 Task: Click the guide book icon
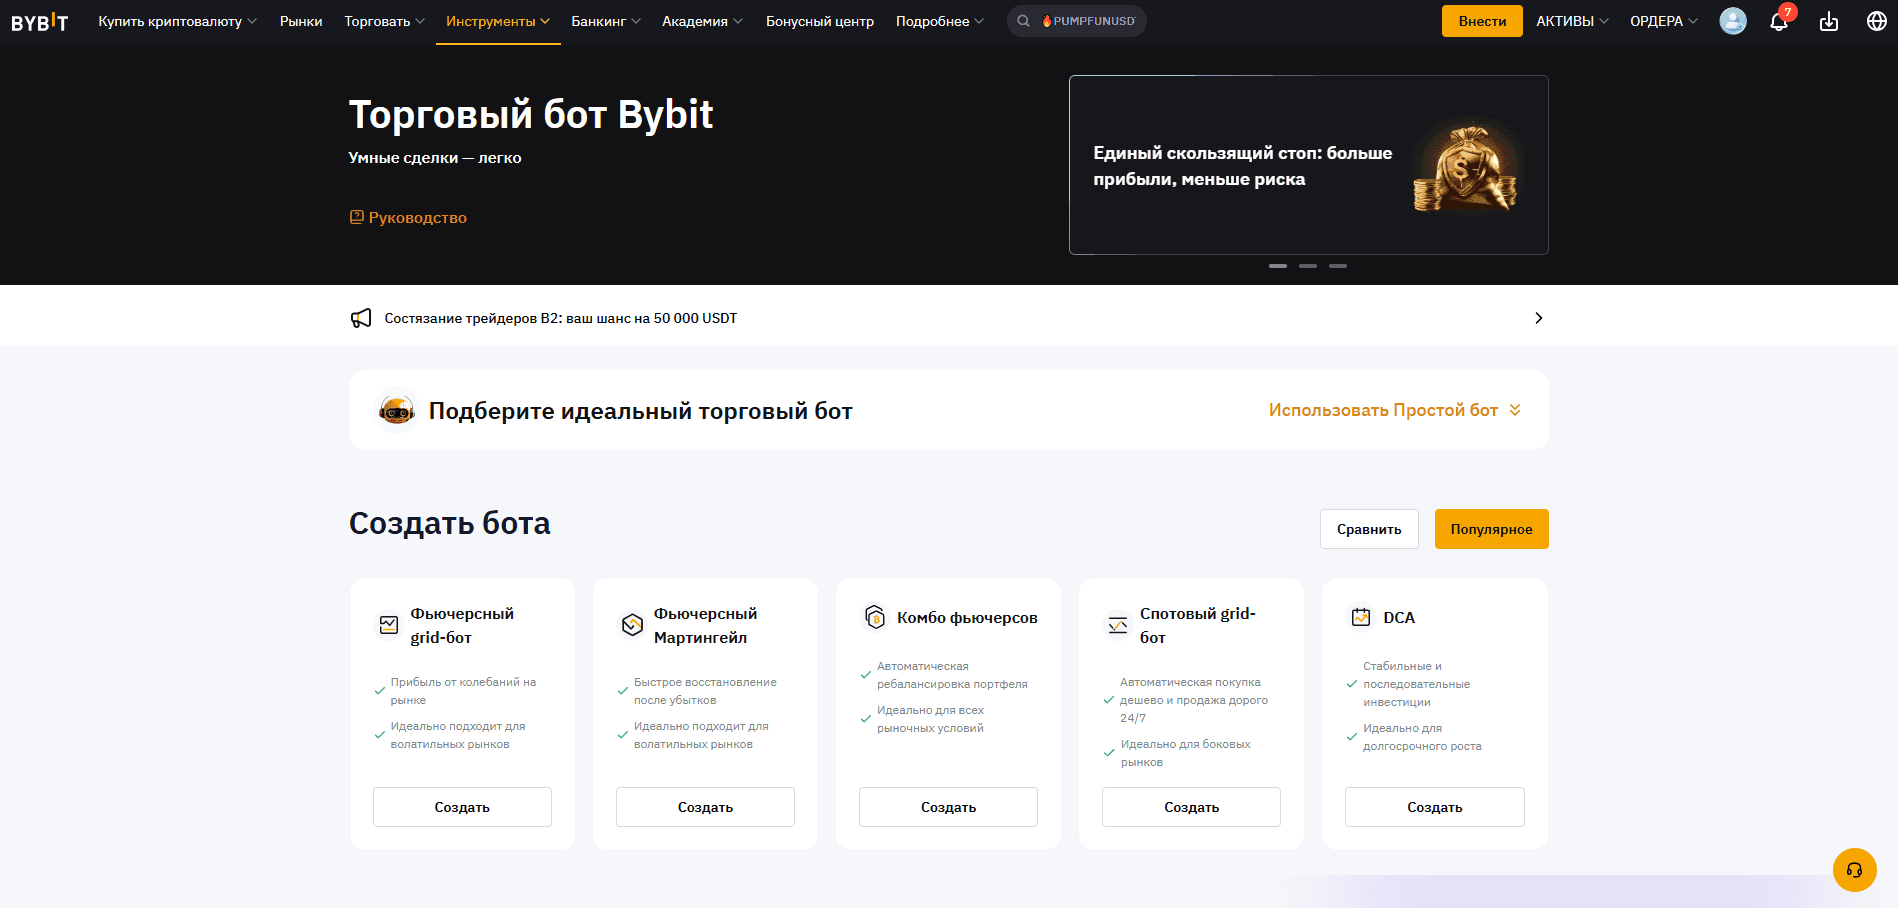pos(356,217)
